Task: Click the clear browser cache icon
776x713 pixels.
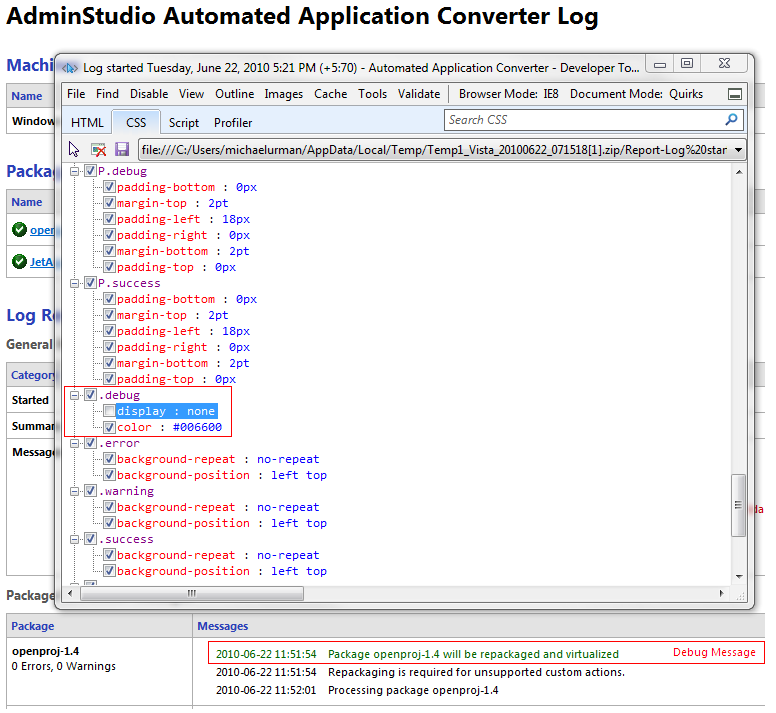Action: 99,150
